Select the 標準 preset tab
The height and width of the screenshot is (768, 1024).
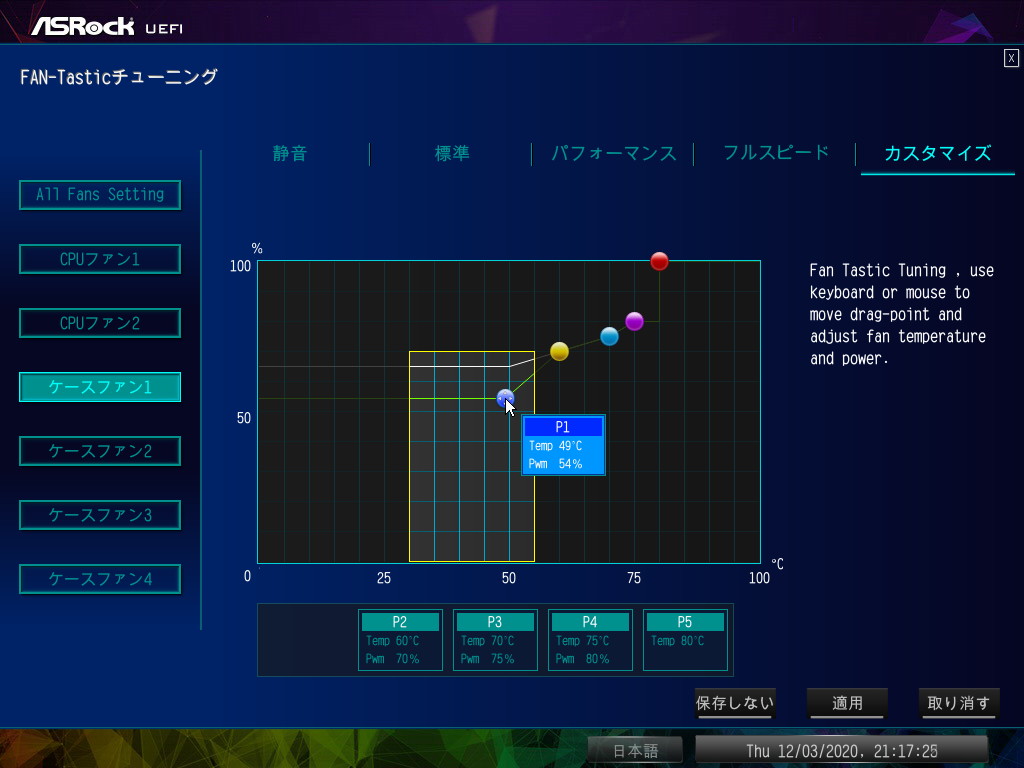pos(452,153)
